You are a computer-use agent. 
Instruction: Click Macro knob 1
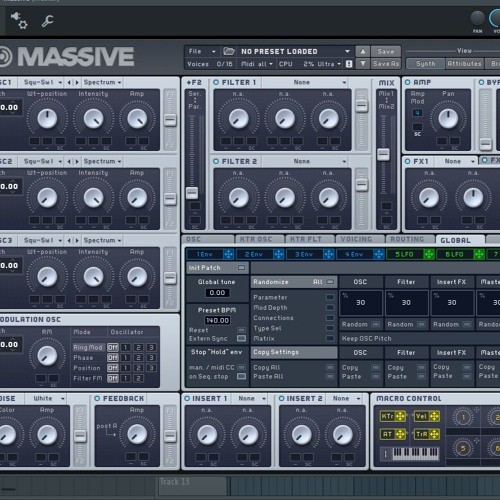[463, 417]
